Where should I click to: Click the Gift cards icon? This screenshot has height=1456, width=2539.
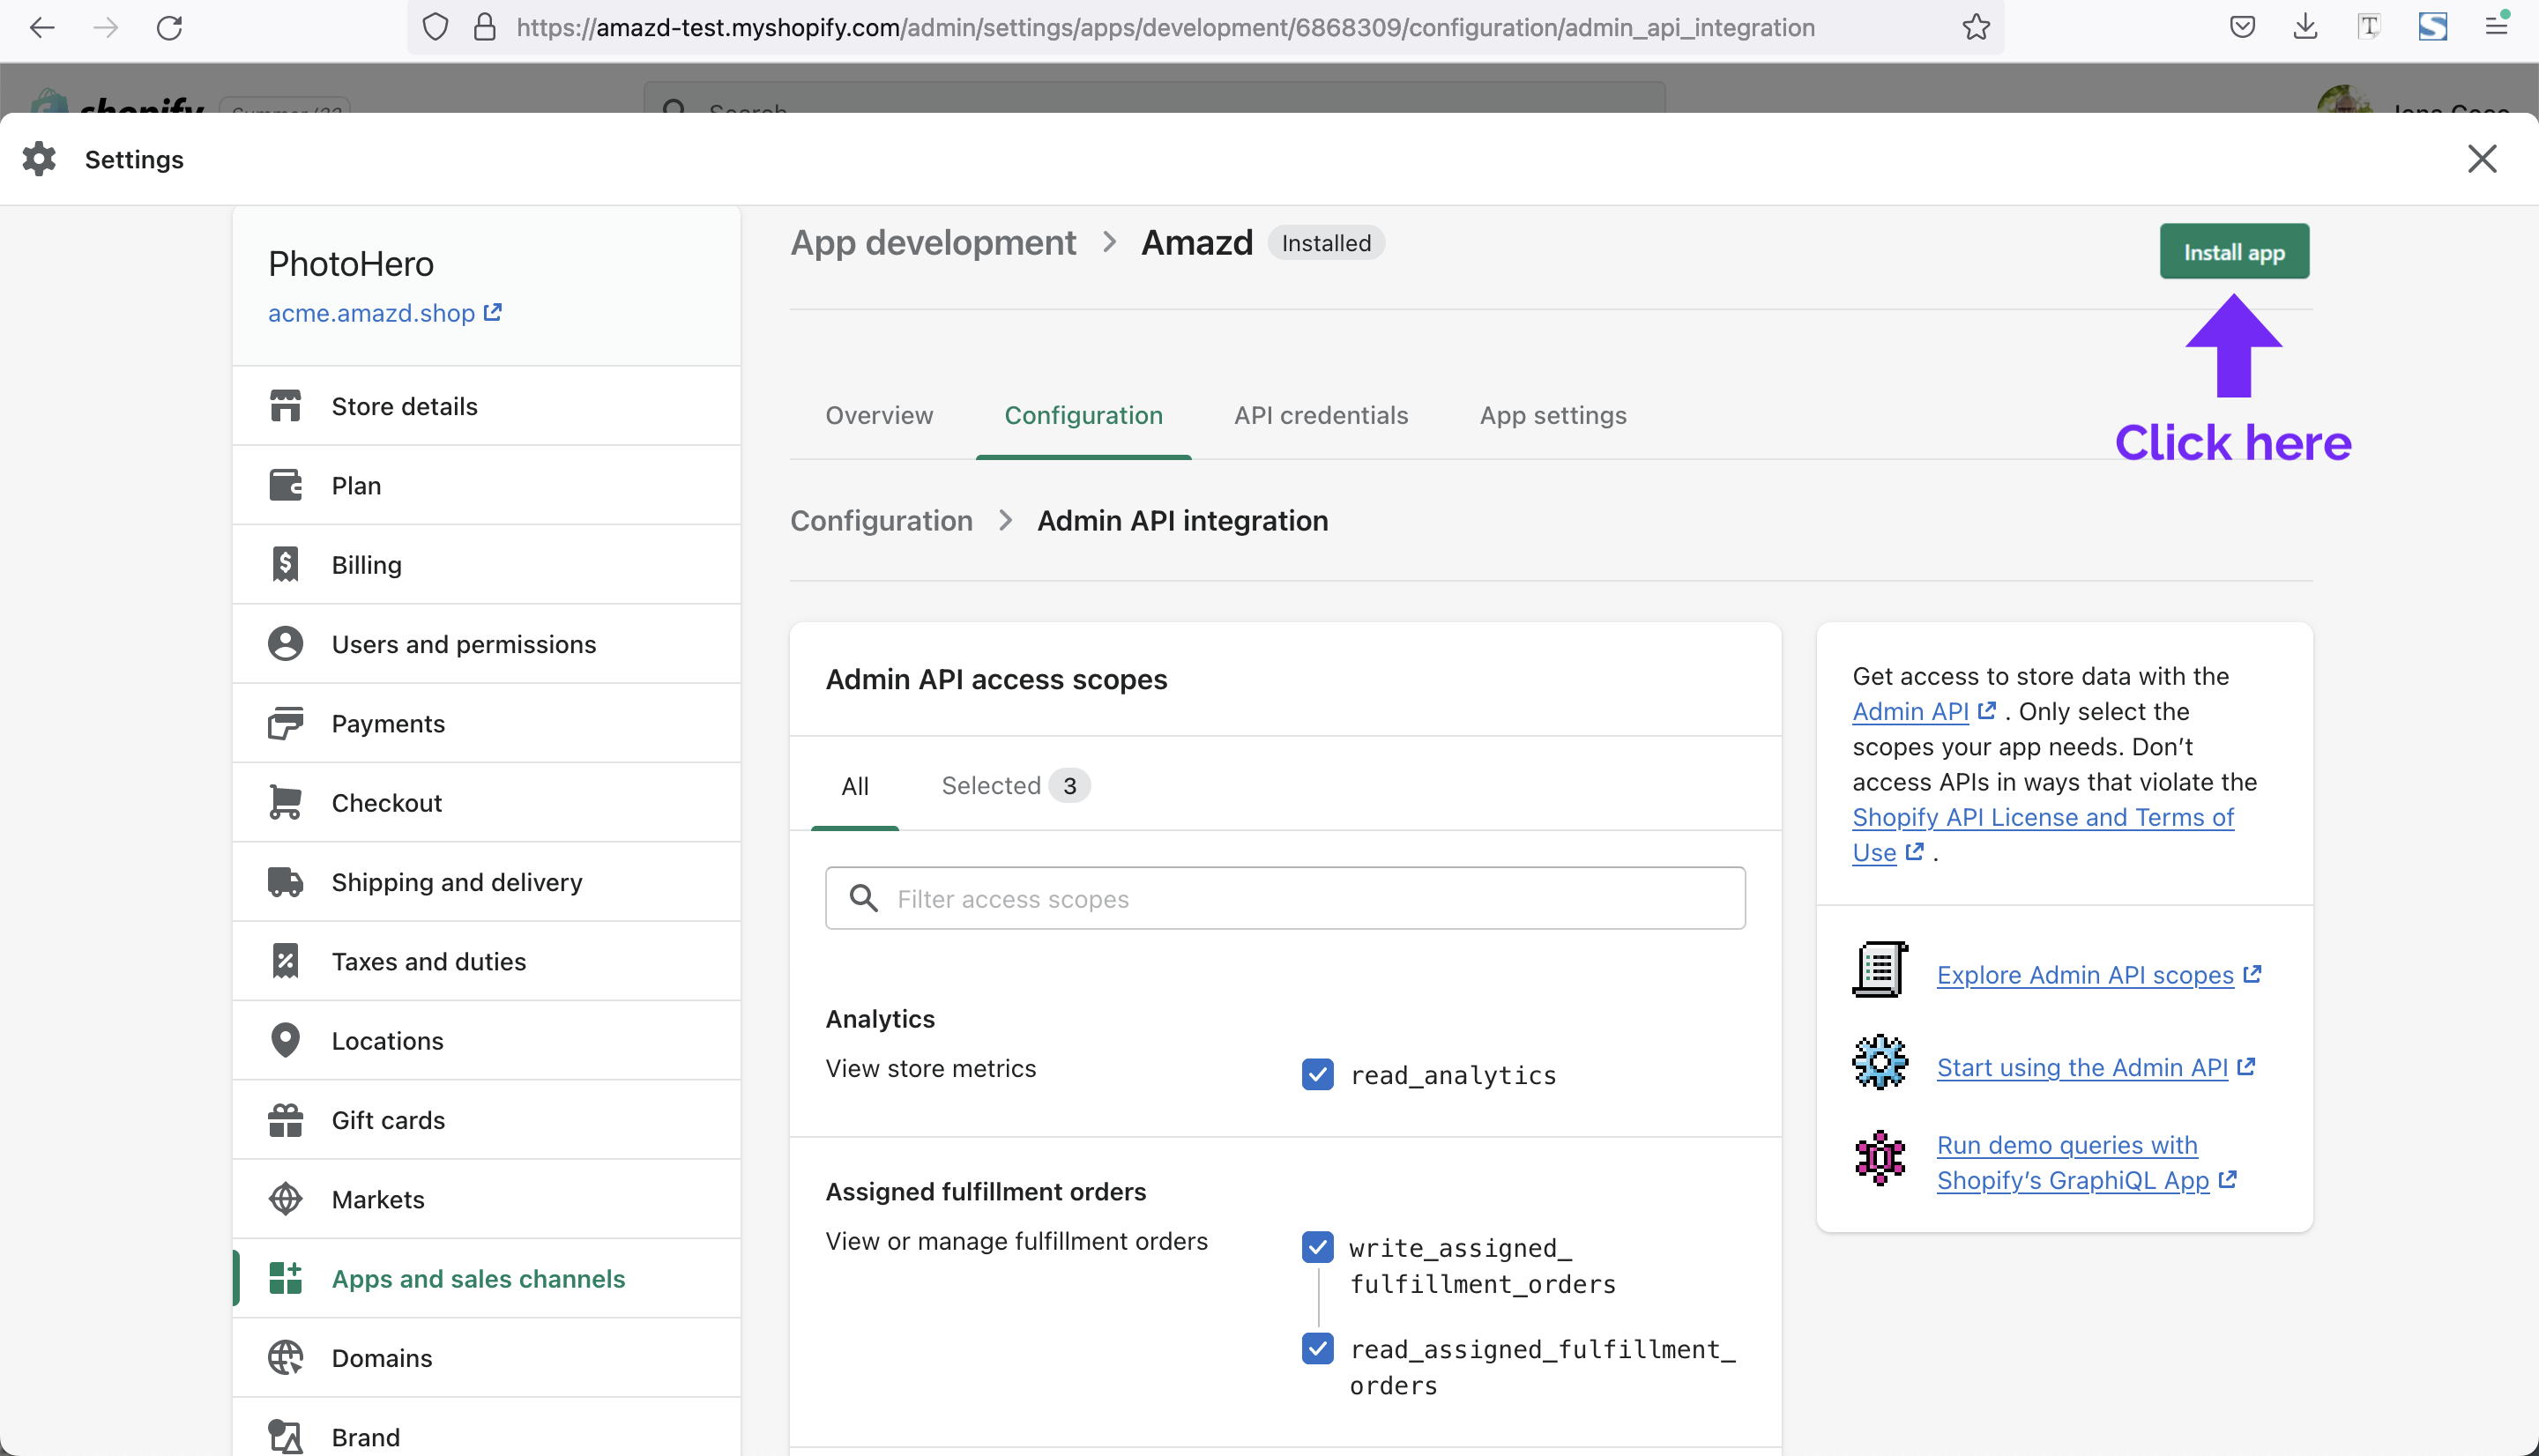coord(285,1120)
